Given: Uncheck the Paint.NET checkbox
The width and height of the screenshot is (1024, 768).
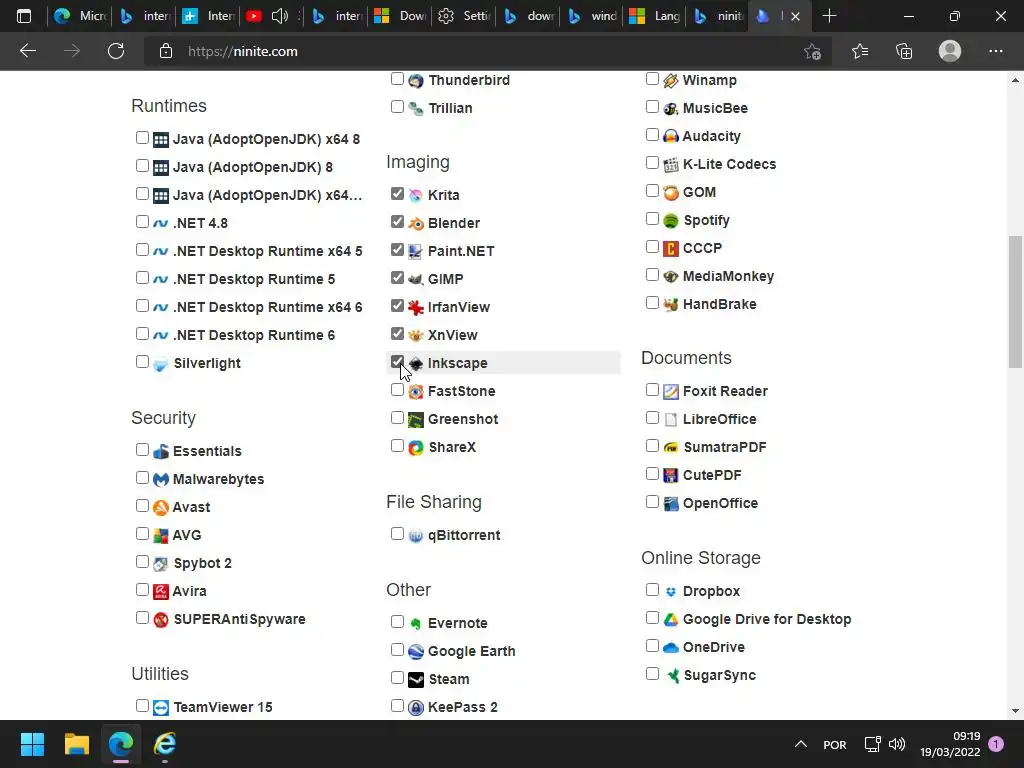Looking at the screenshot, I should pos(397,249).
